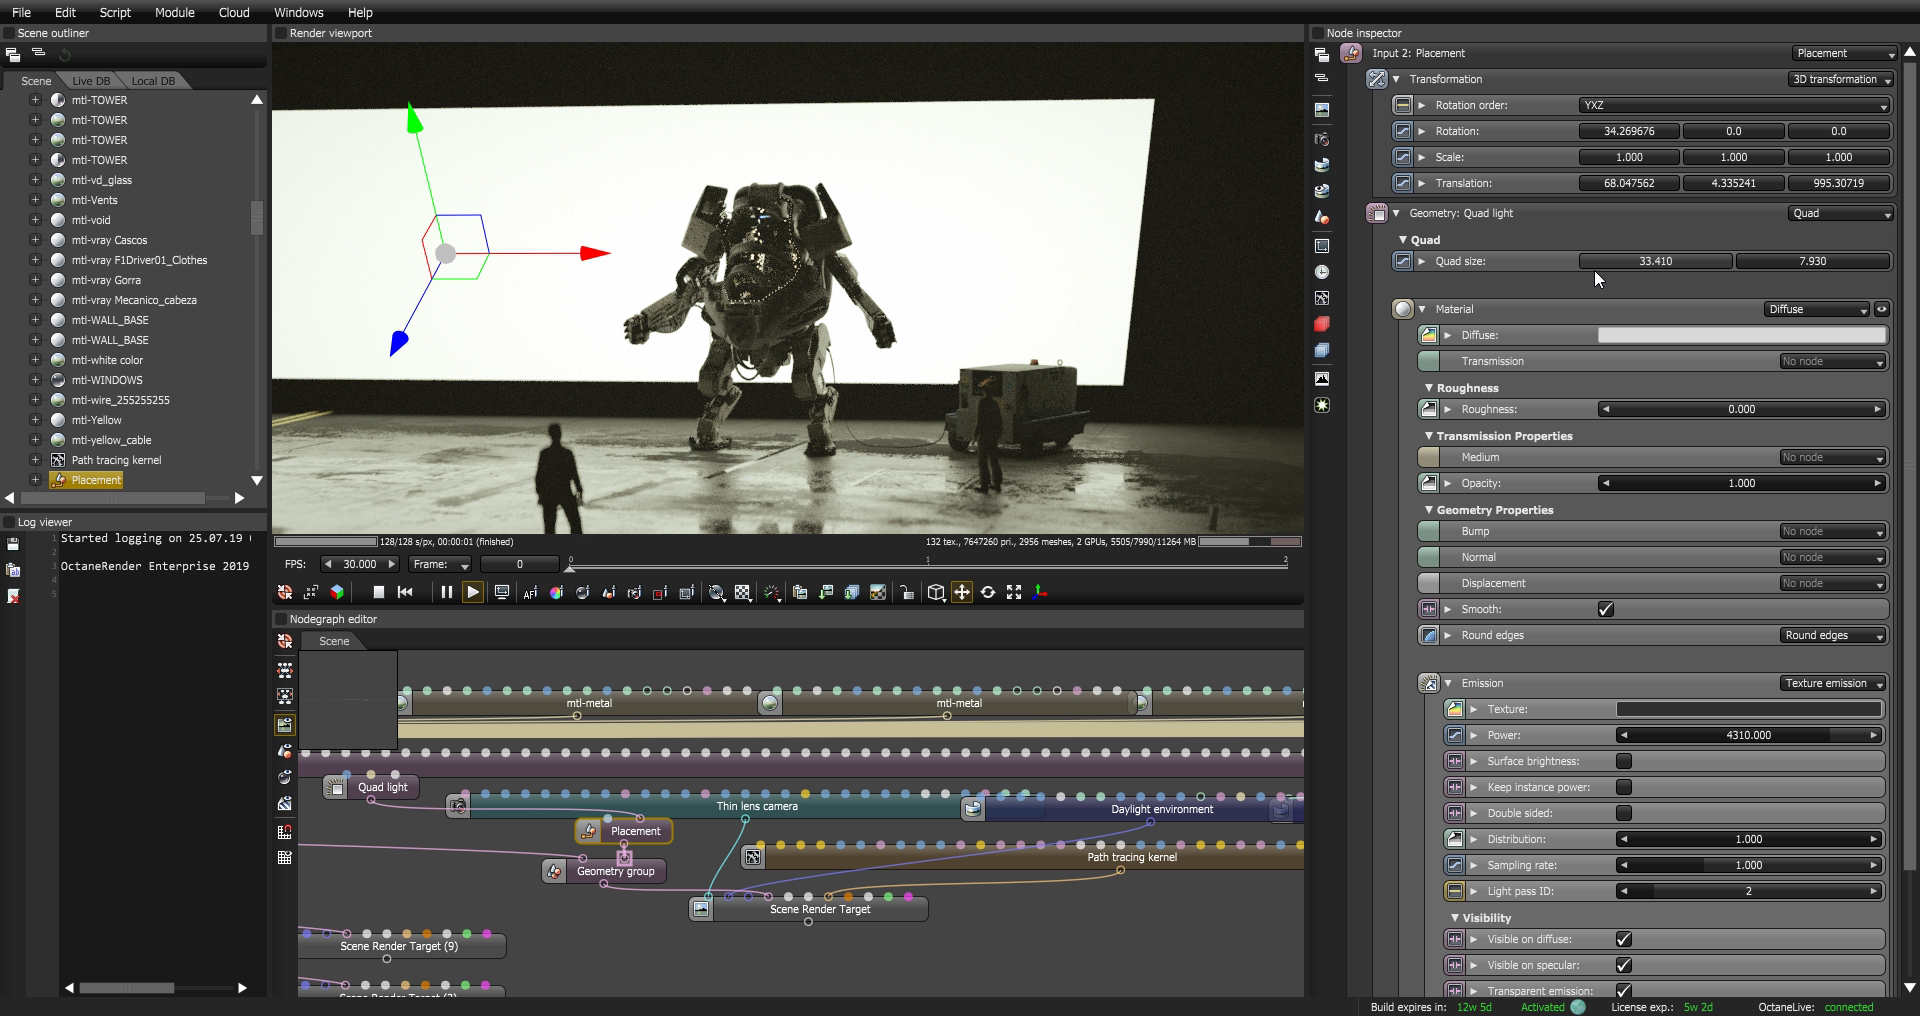The height and width of the screenshot is (1016, 1920).
Task: Open the Script menu
Action: point(115,12)
